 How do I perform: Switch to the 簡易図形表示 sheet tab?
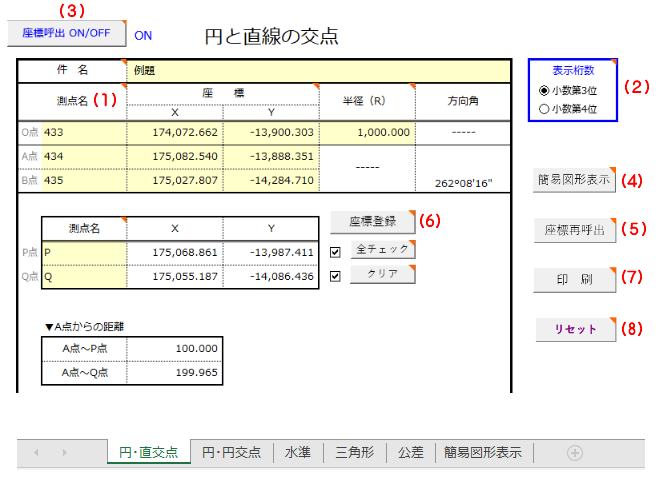(484, 453)
